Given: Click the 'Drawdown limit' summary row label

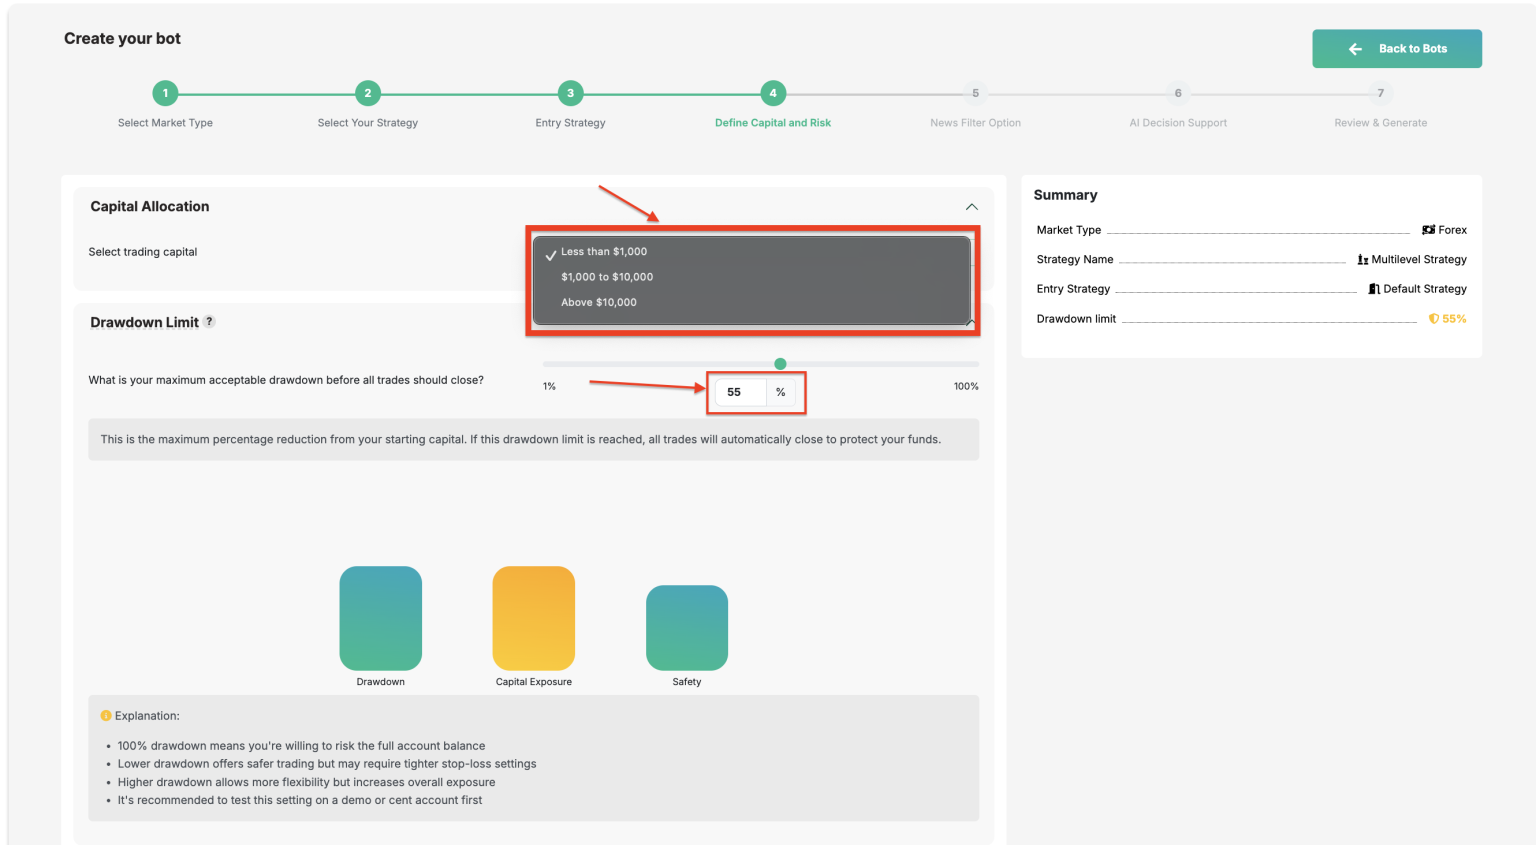Looking at the screenshot, I should pos(1076,319).
